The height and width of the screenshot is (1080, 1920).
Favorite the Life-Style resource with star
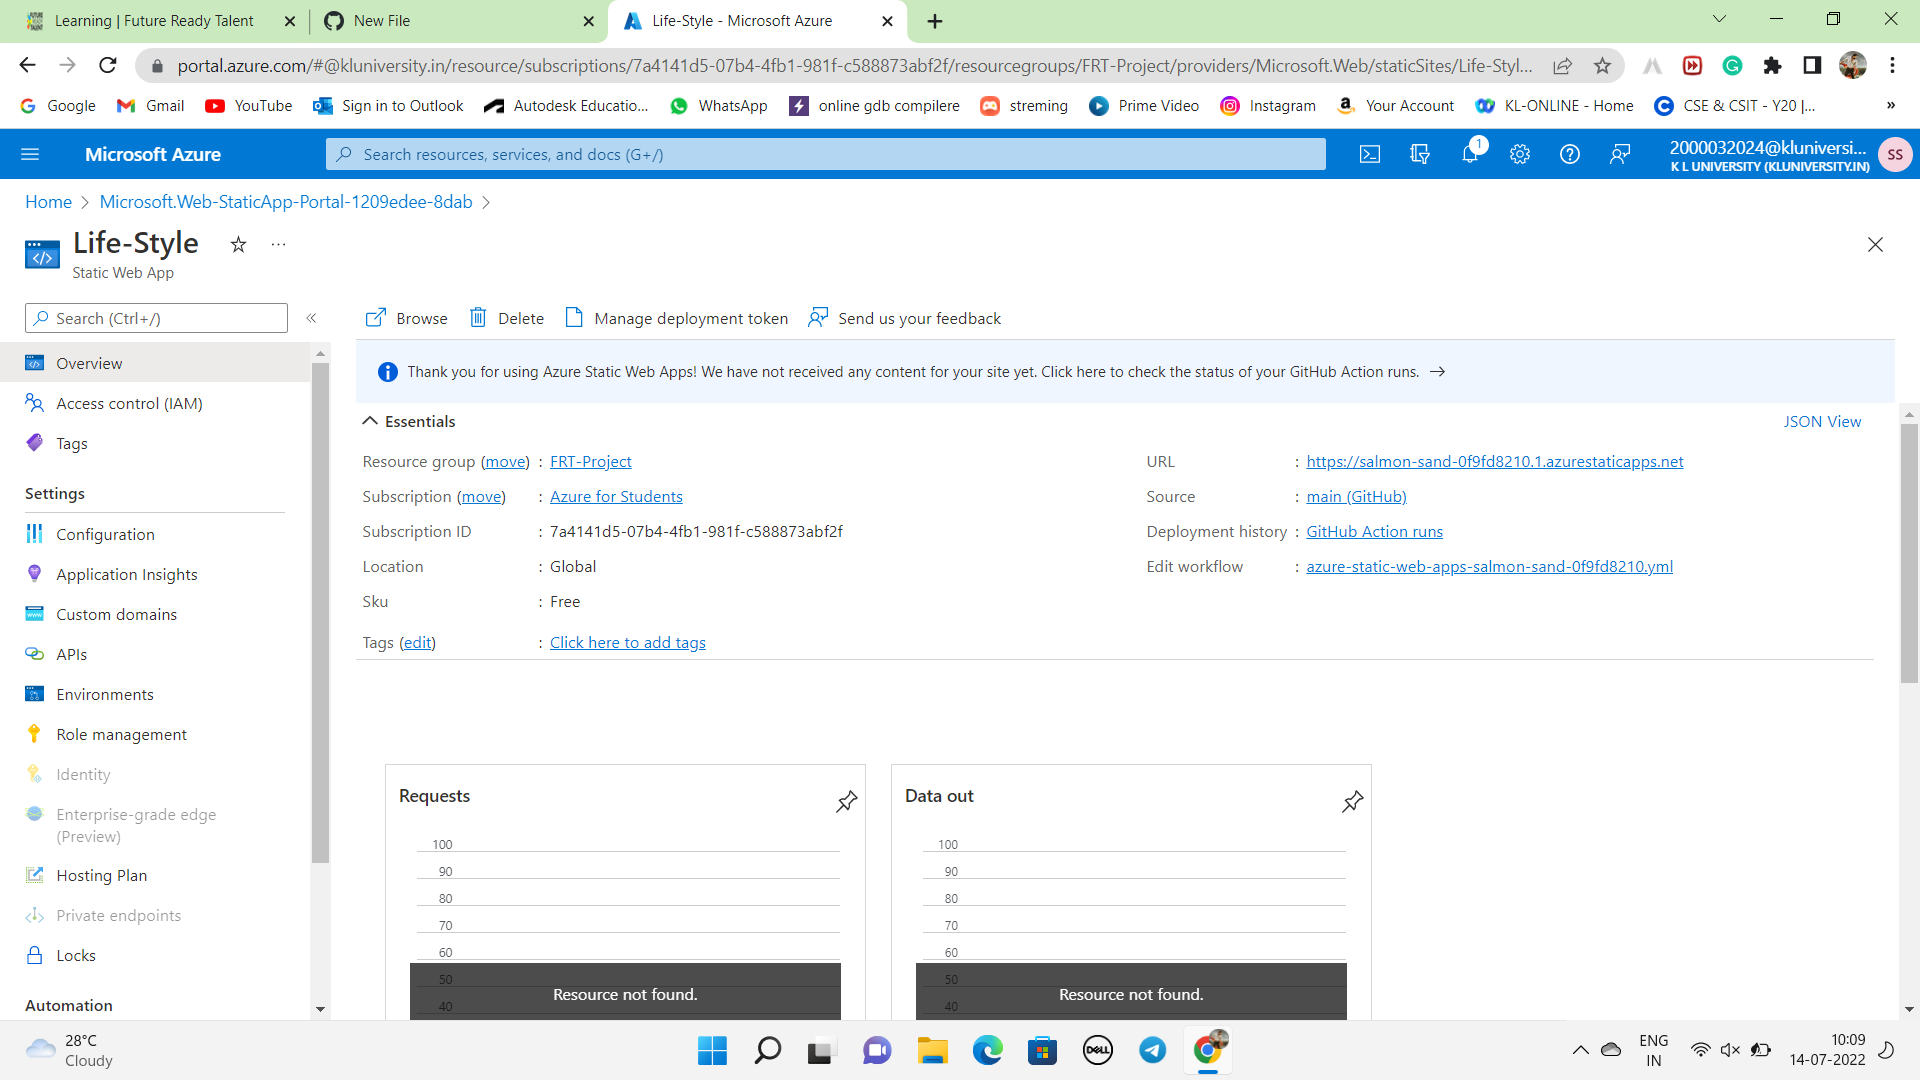238,245
